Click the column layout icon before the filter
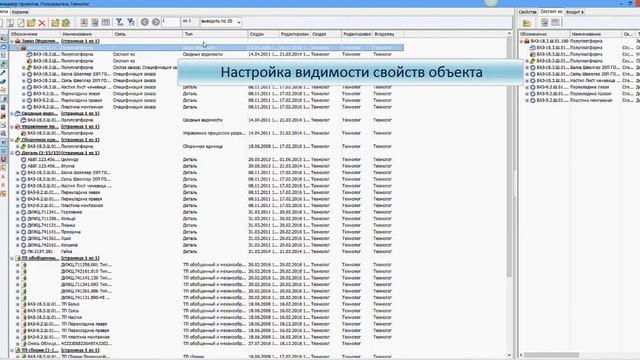 coord(105,22)
